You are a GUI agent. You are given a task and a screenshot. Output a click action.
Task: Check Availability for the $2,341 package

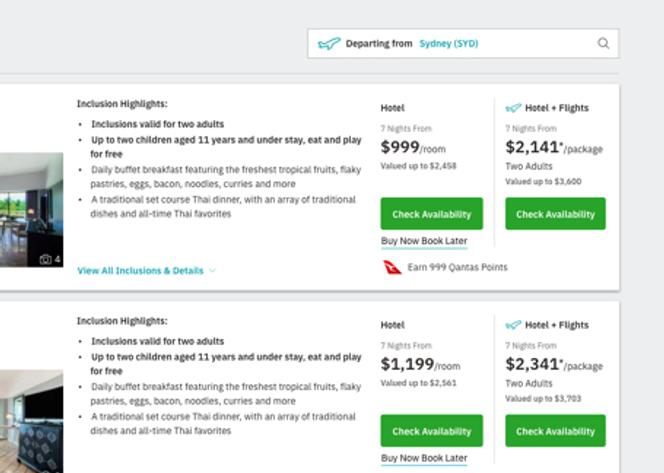point(555,431)
